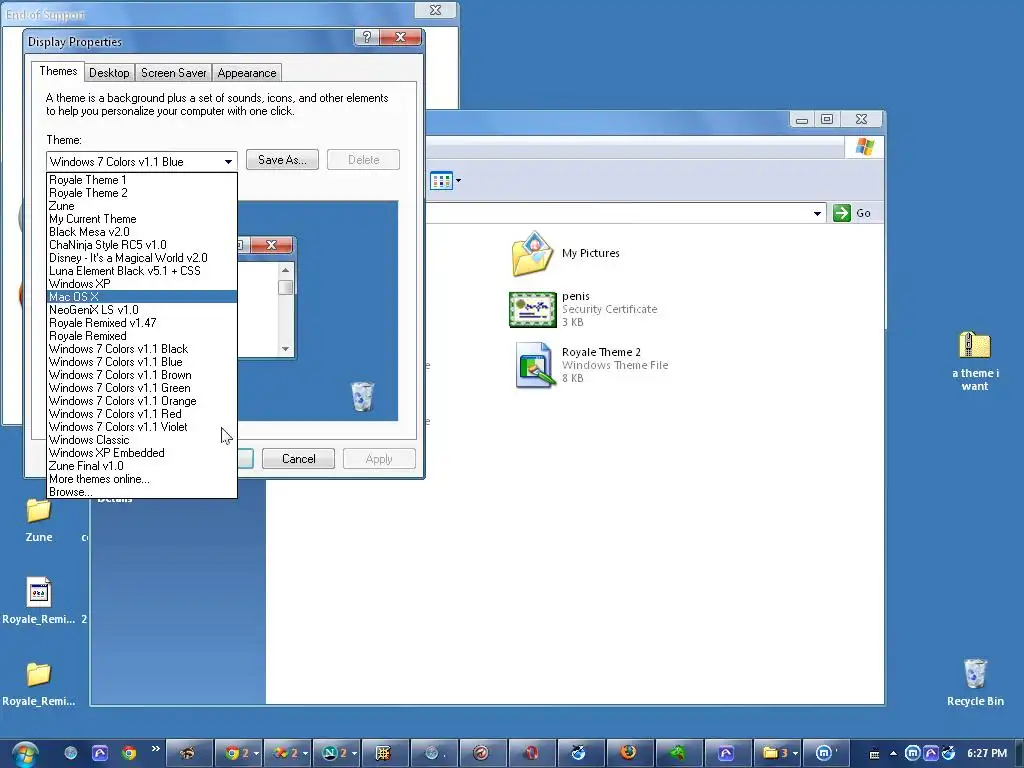The image size is (1024, 768).
Task: Click the Start orb on the taskbar
Action: click(x=25, y=753)
